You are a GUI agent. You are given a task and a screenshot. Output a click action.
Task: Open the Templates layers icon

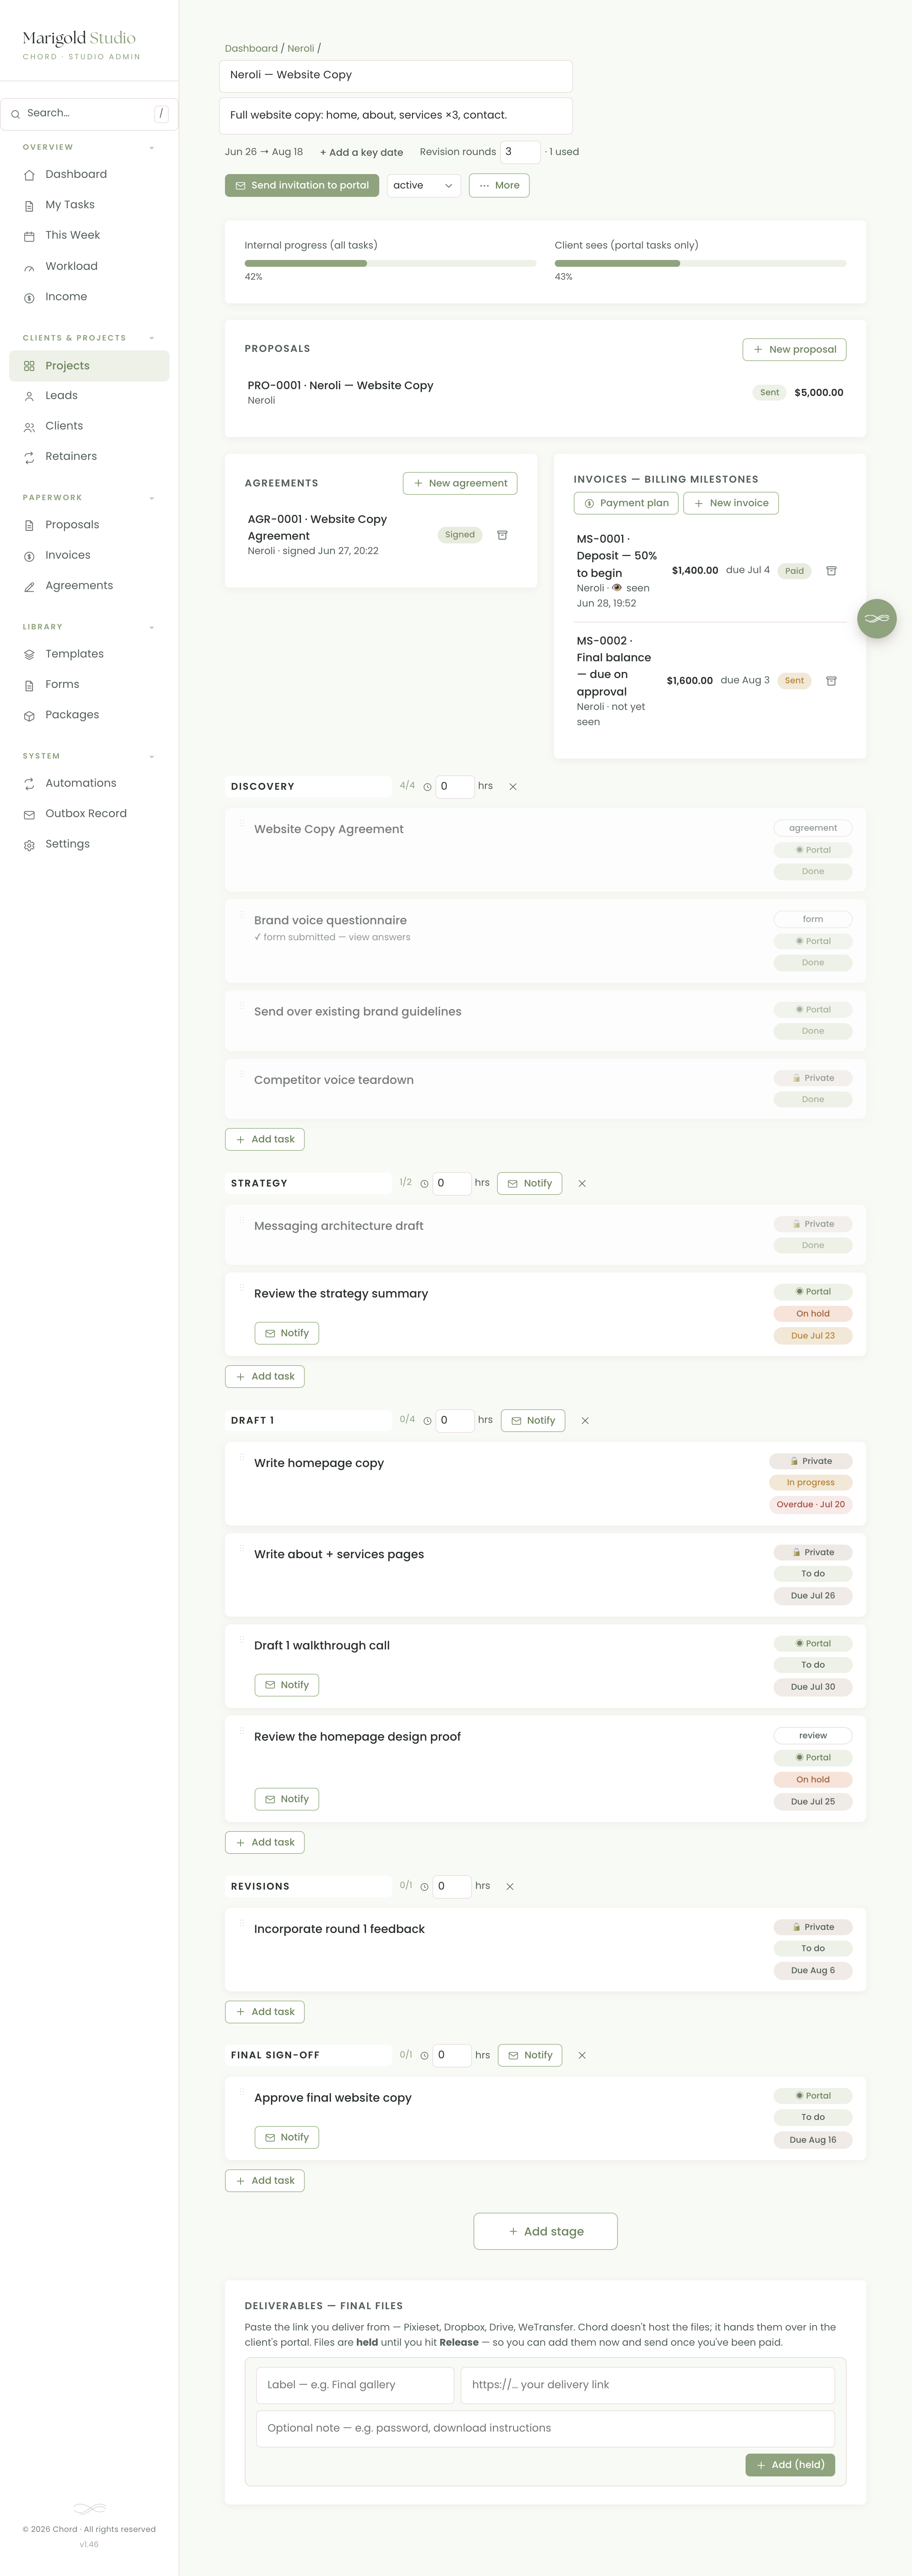pos(29,654)
